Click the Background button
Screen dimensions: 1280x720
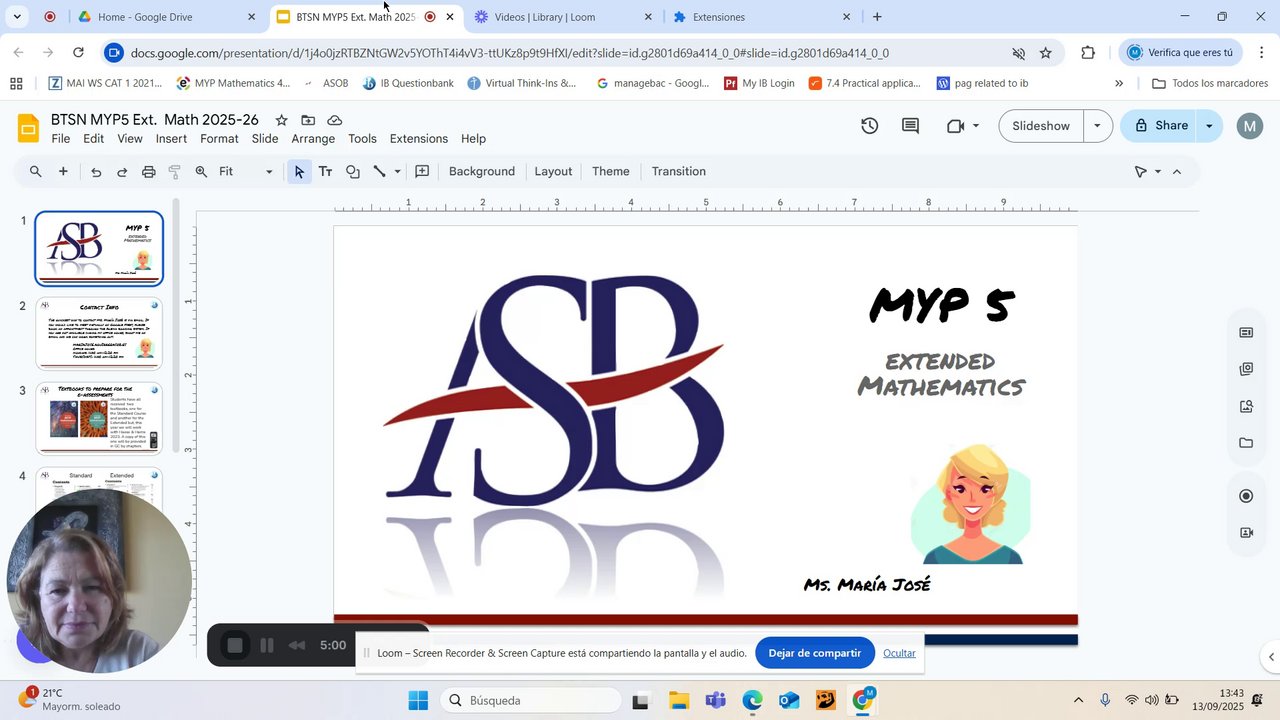coord(482,172)
